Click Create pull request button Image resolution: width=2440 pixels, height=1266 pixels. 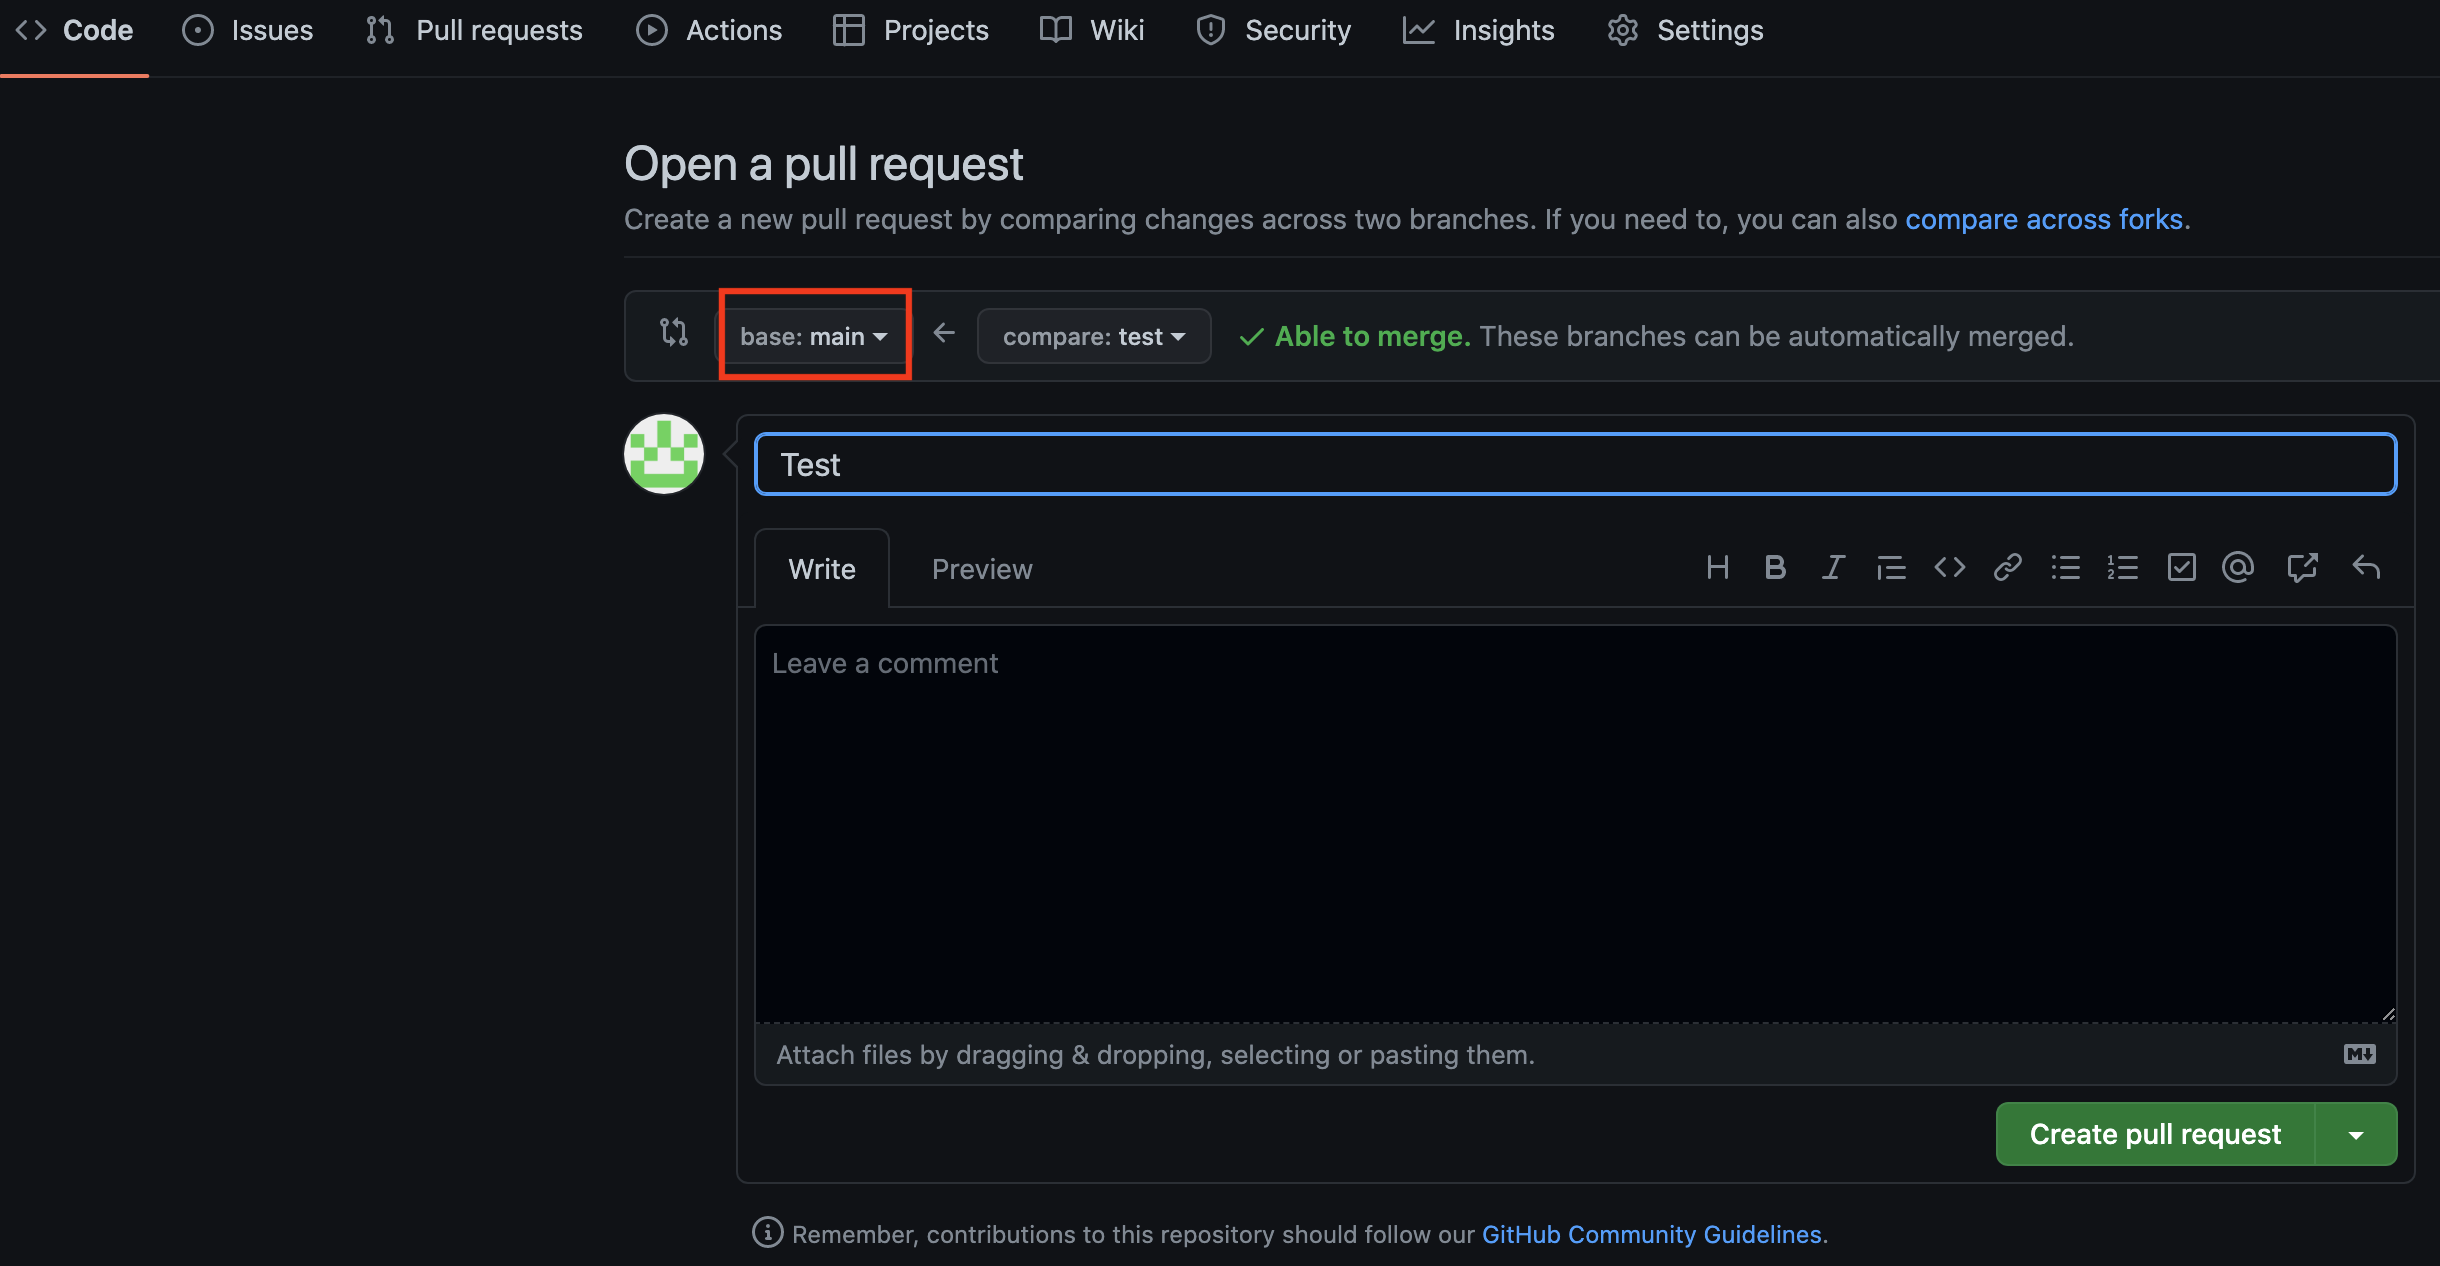(2154, 1134)
